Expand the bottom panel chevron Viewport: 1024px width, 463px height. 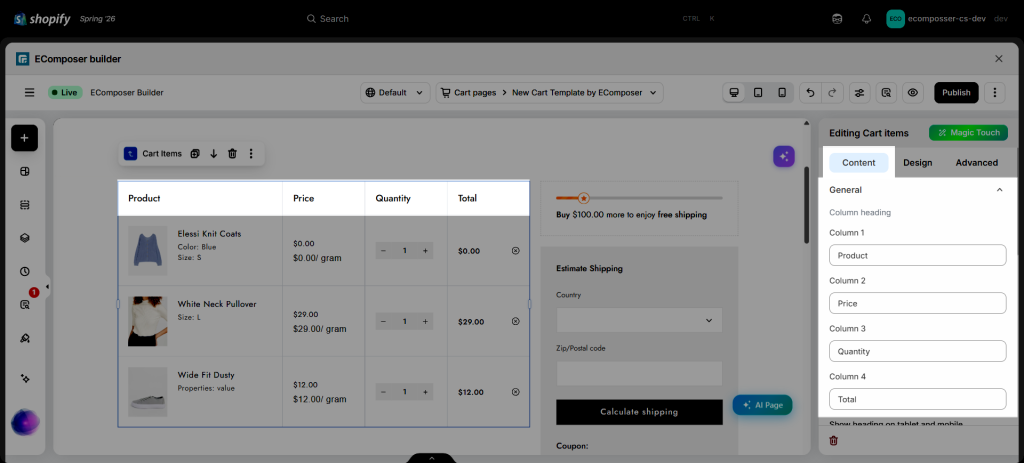coord(432,458)
